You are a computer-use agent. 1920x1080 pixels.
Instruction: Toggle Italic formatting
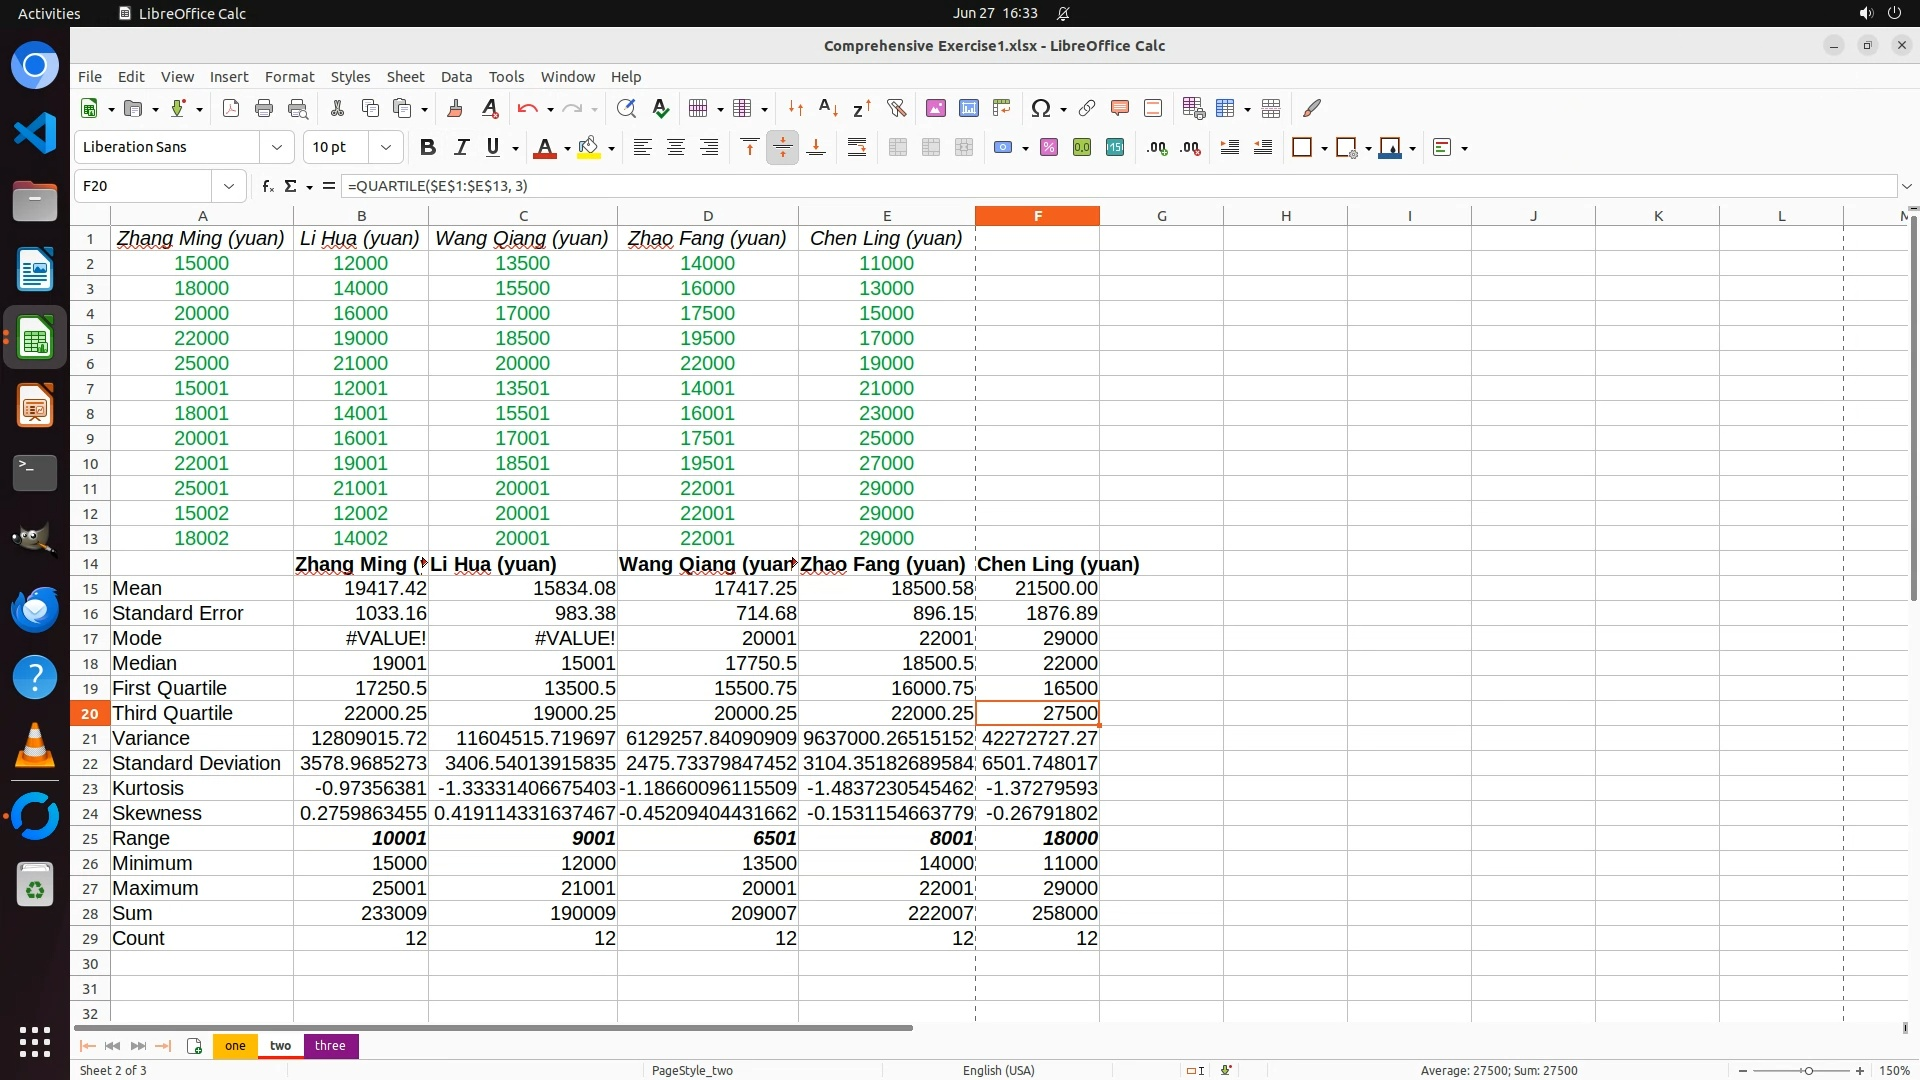pyautogui.click(x=461, y=147)
